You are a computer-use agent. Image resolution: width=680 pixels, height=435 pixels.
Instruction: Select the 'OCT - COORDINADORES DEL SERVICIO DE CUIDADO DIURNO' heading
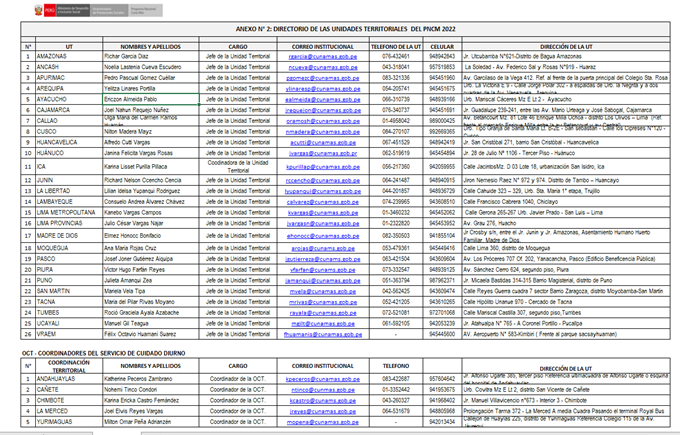[x=104, y=353]
